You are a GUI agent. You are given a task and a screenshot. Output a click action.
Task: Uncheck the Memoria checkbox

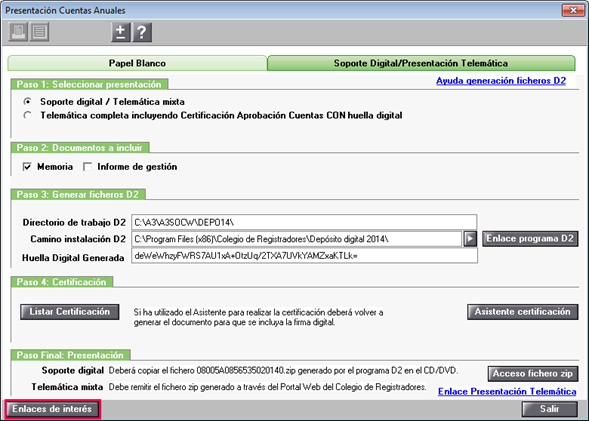[x=27, y=166]
